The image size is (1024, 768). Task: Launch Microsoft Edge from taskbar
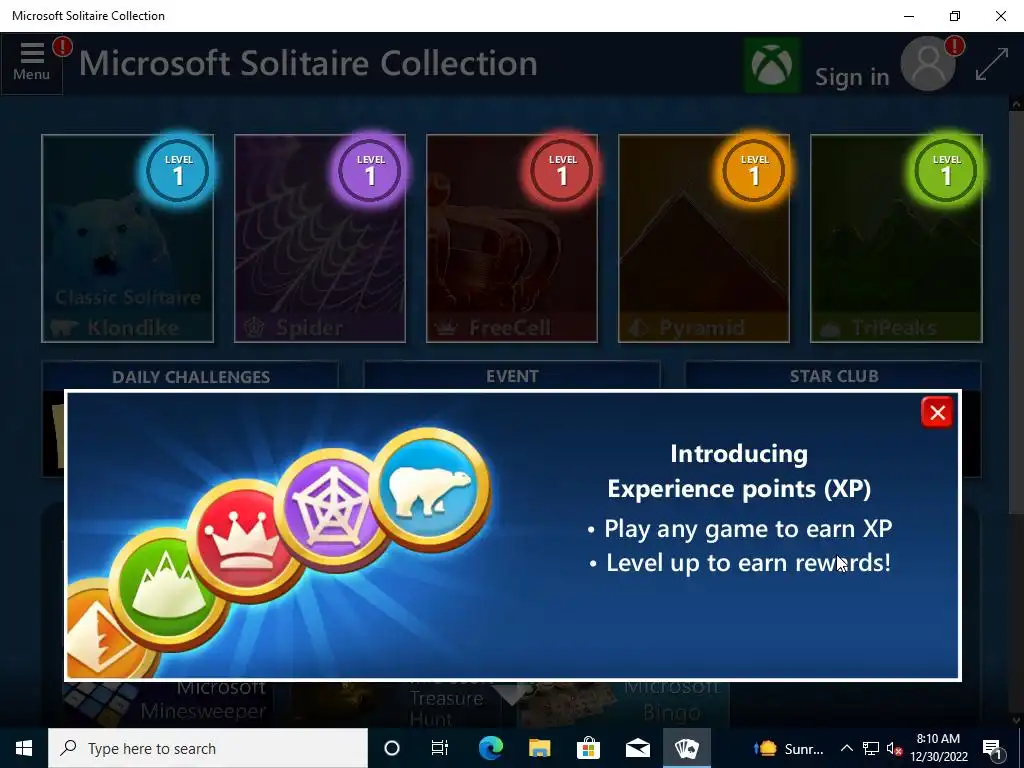tap(490, 748)
